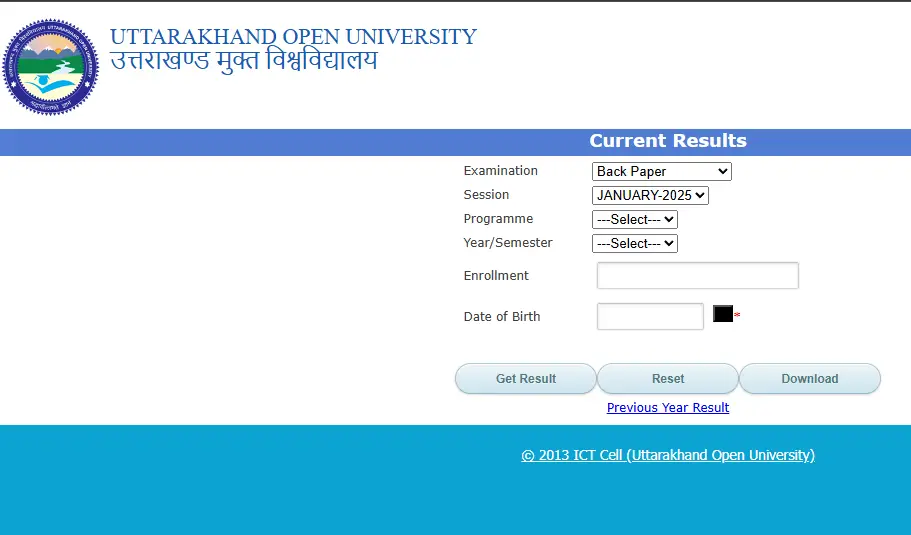Click the Uttarakhand Open University logo emblem
911x535 pixels.
tap(51, 67)
